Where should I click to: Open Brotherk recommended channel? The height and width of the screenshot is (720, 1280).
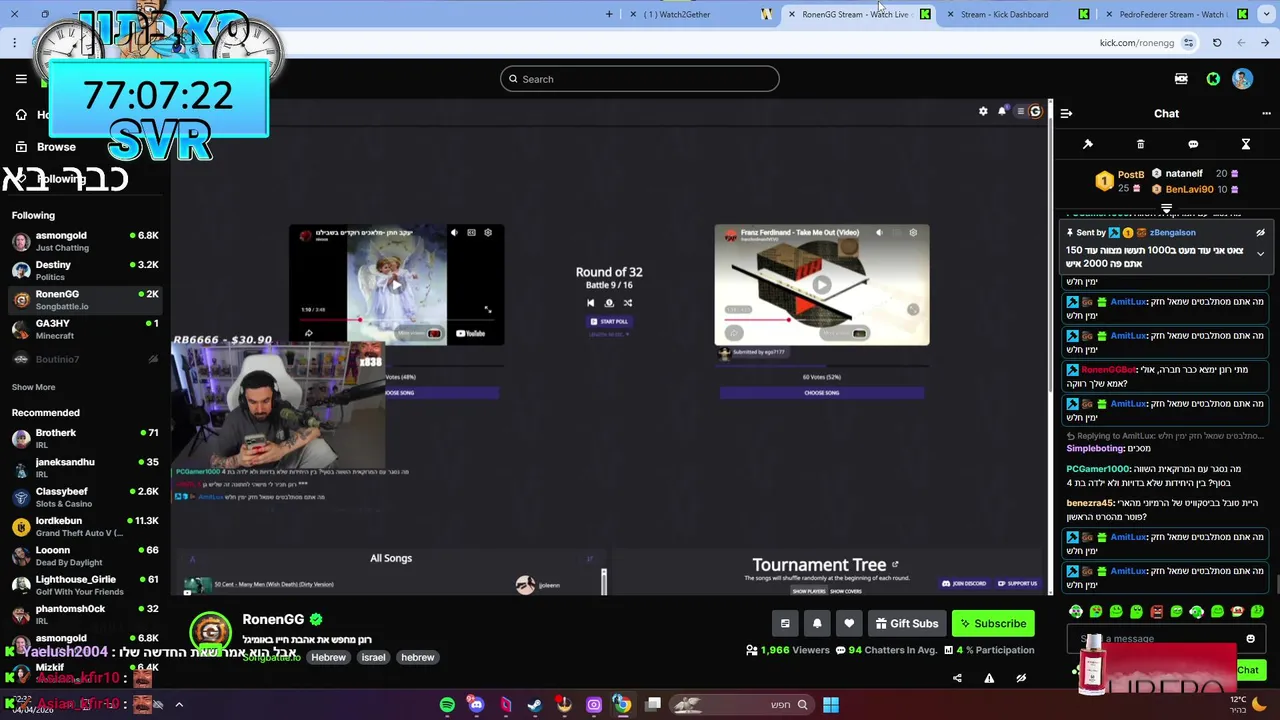pyautogui.click(x=85, y=438)
